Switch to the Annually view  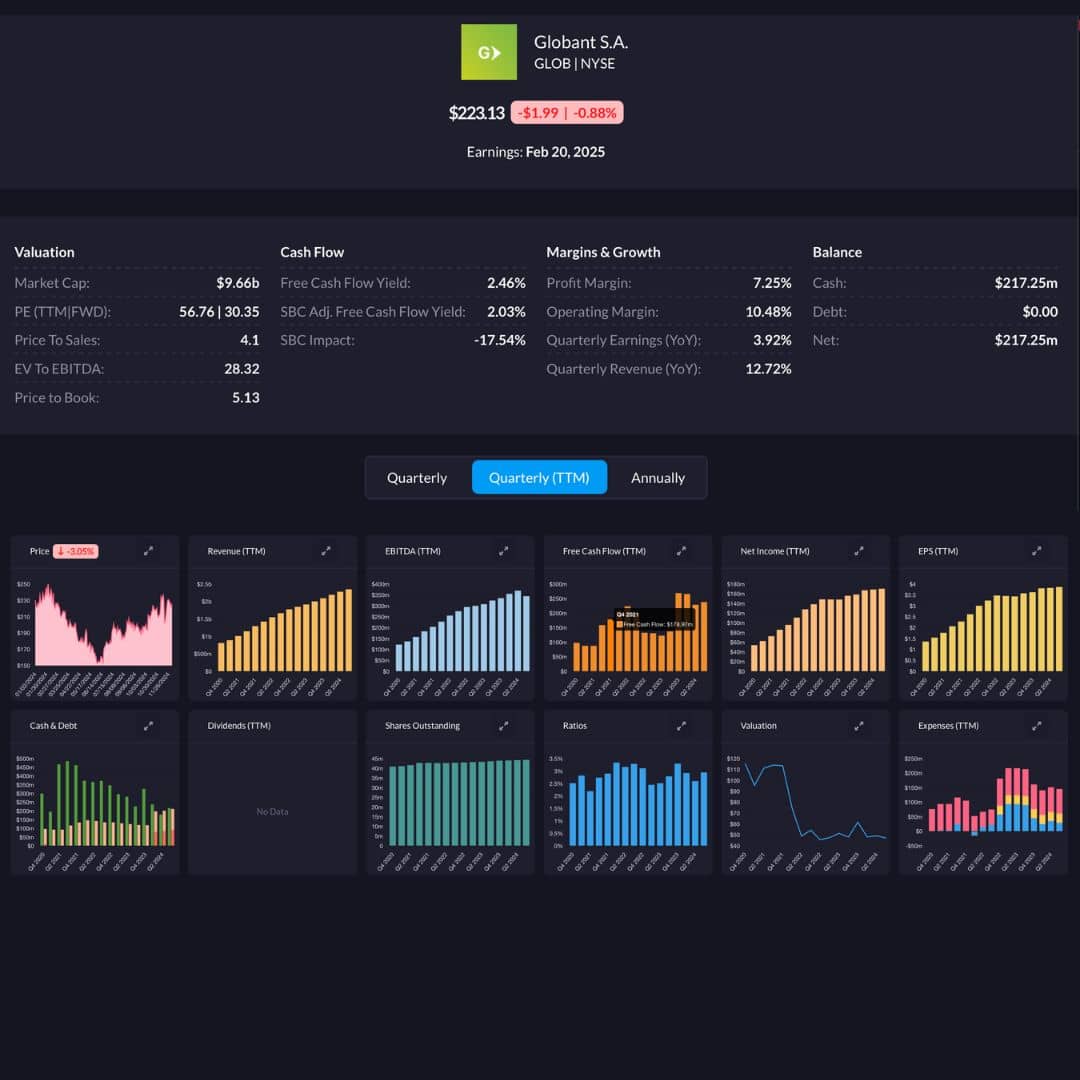pos(658,477)
